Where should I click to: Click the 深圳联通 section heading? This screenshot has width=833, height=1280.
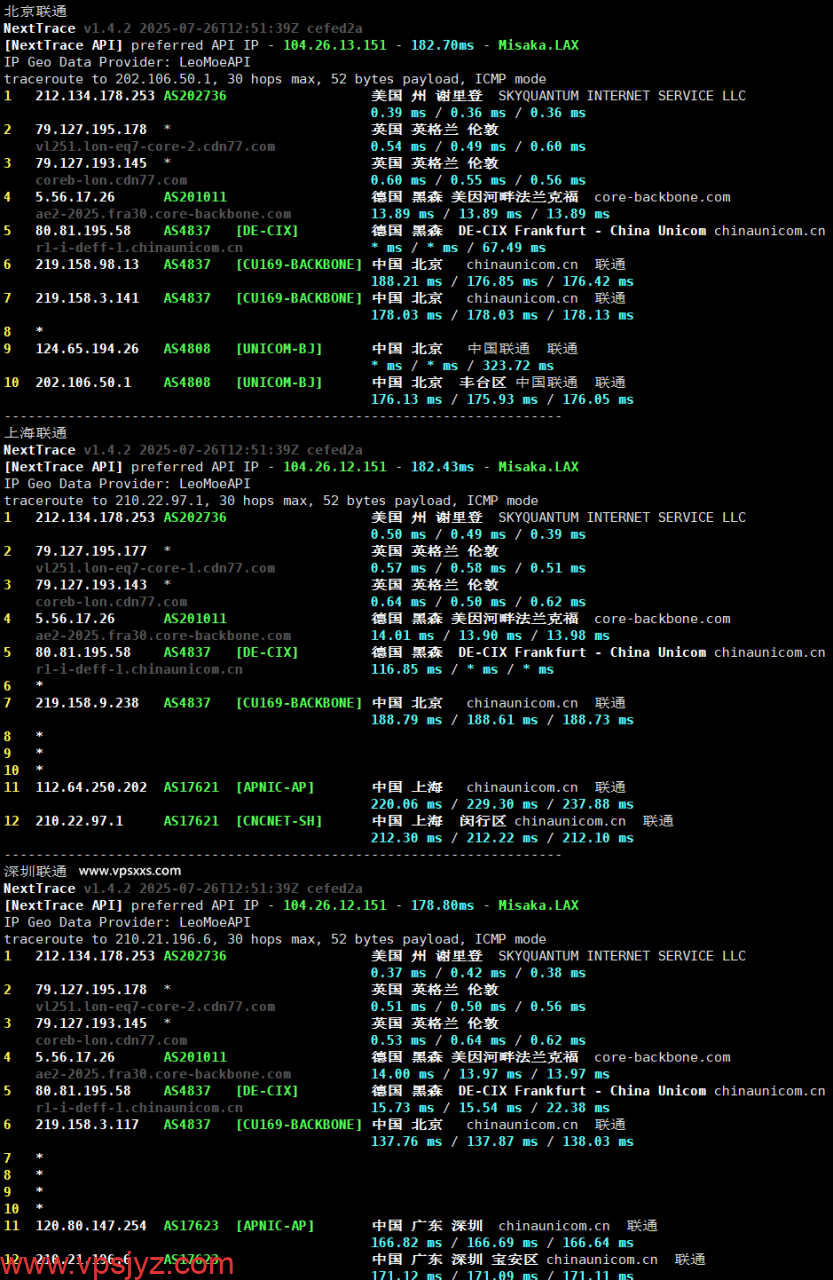[x=35, y=871]
